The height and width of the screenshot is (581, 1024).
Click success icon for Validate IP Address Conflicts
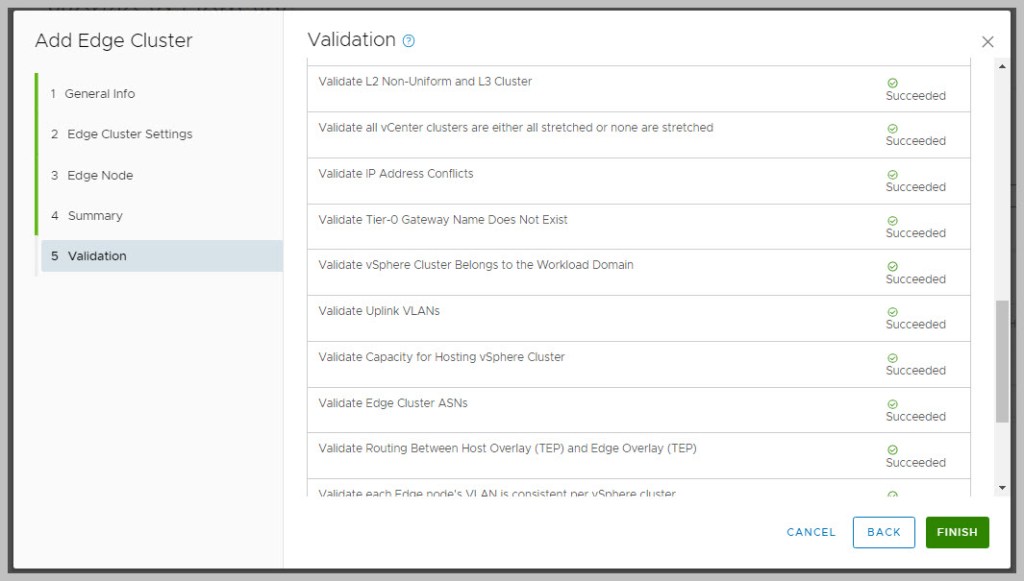[x=892, y=175]
